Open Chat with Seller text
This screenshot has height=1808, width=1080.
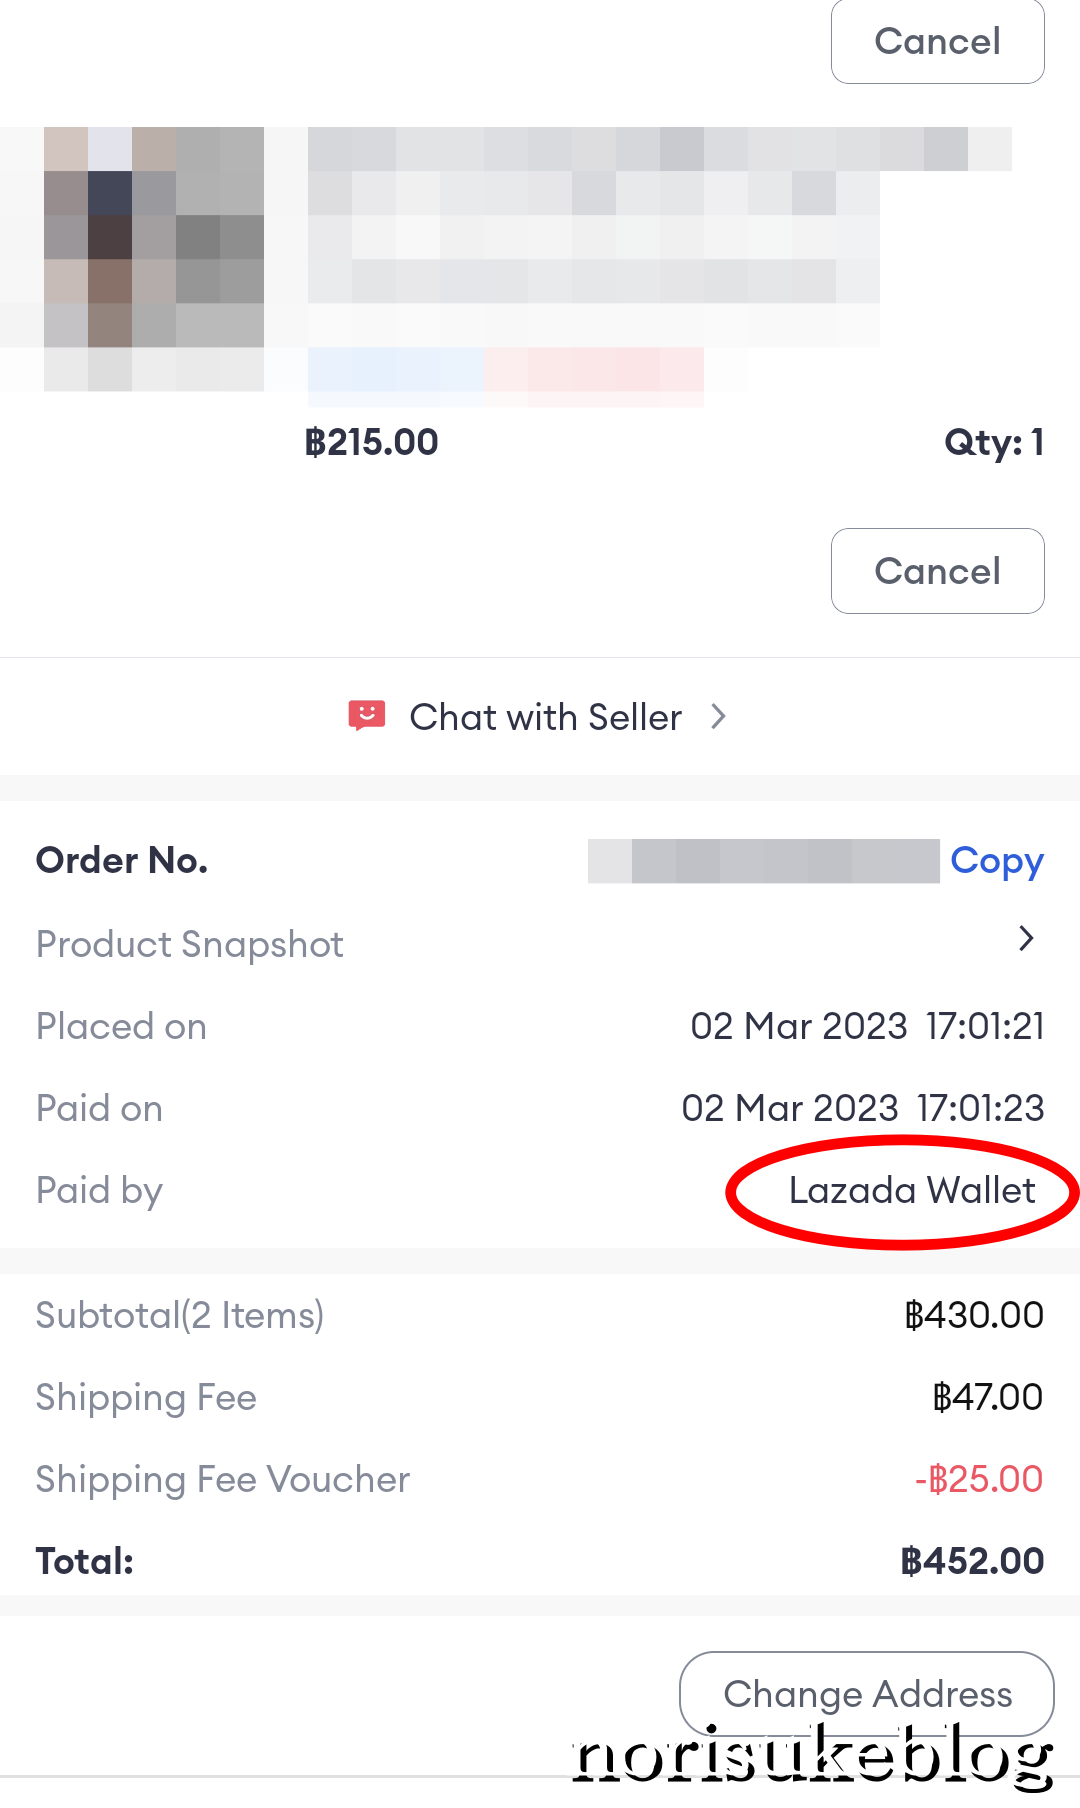pyautogui.click(x=546, y=717)
